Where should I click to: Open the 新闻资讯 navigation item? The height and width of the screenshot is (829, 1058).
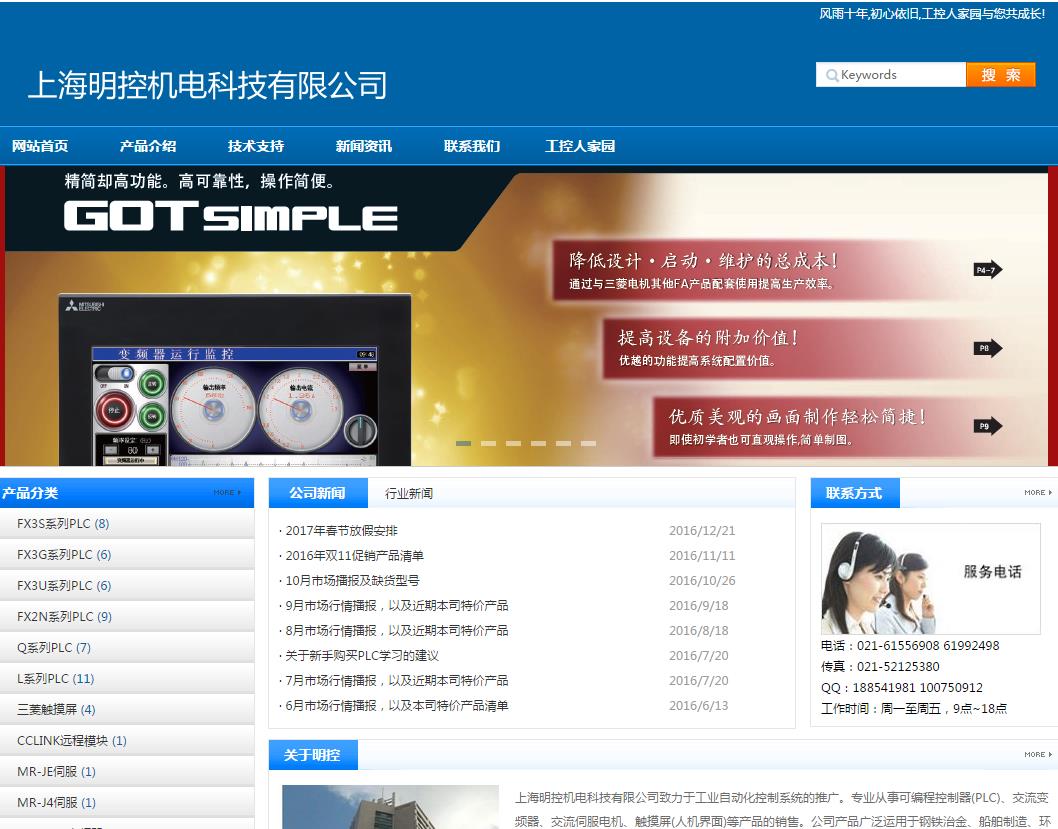pos(364,146)
